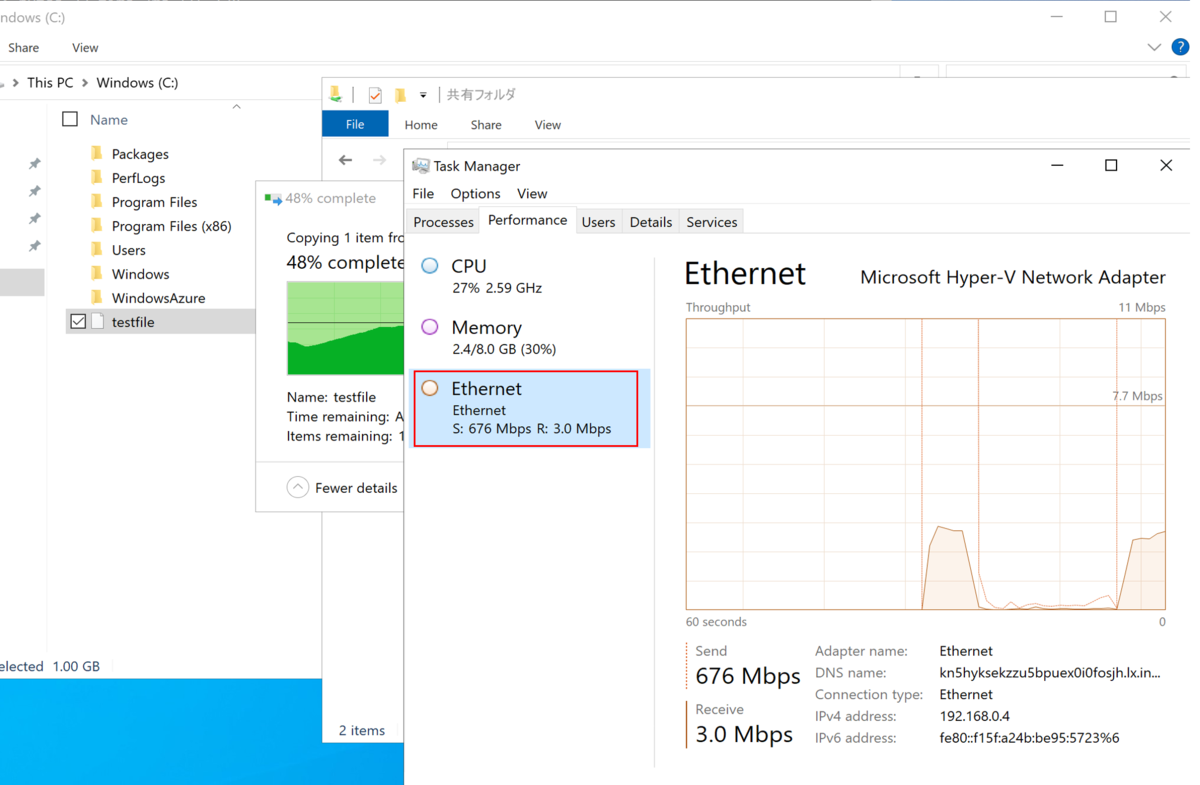Click the DNS name value

coord(1050,673)
